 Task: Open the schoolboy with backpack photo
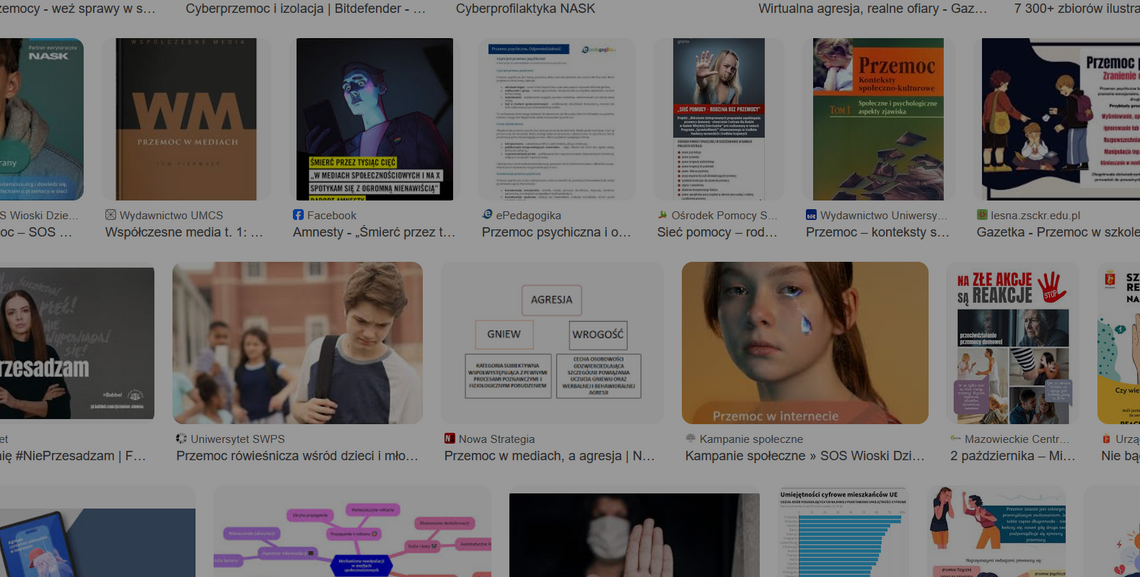click(297, 343)
